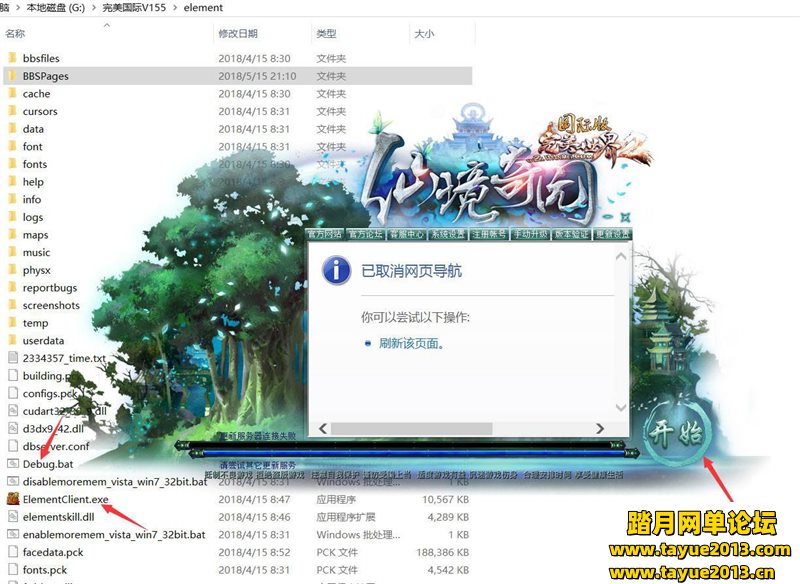Image resolution: width=800 pixels, height=584 pixels.
Task: Expand breadcrumb chevron after 本地磁盘 (G:)
Action: click(x=94, y=8)
